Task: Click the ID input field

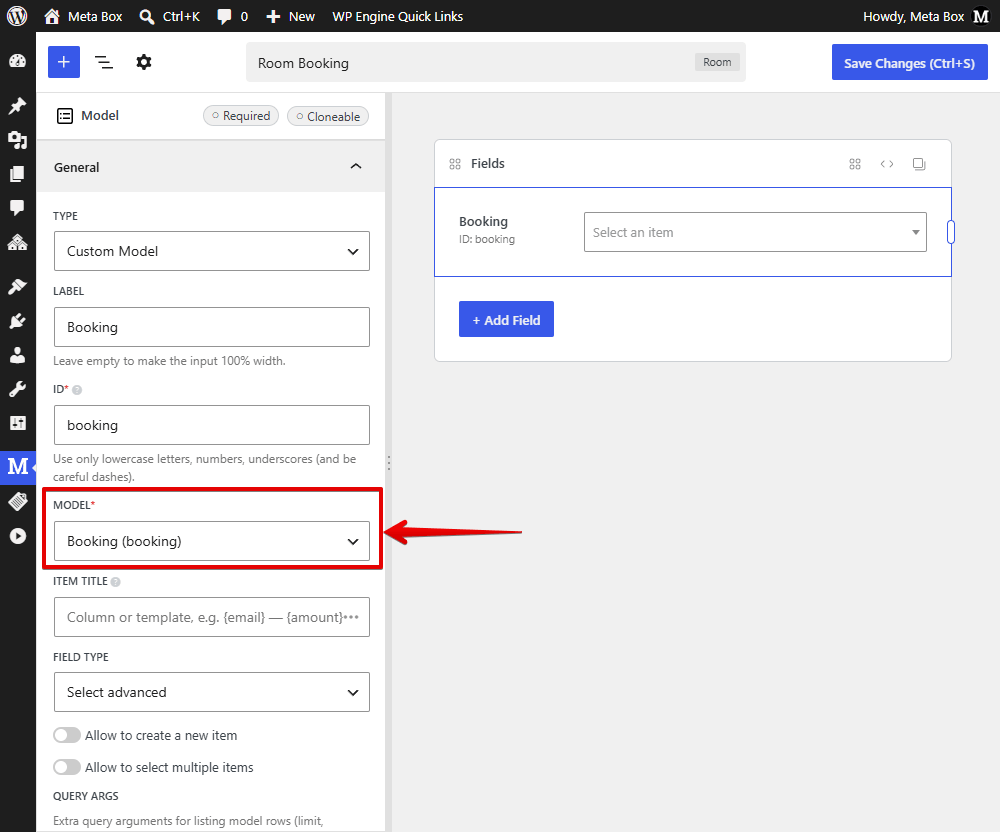Action: click(212, 425)
